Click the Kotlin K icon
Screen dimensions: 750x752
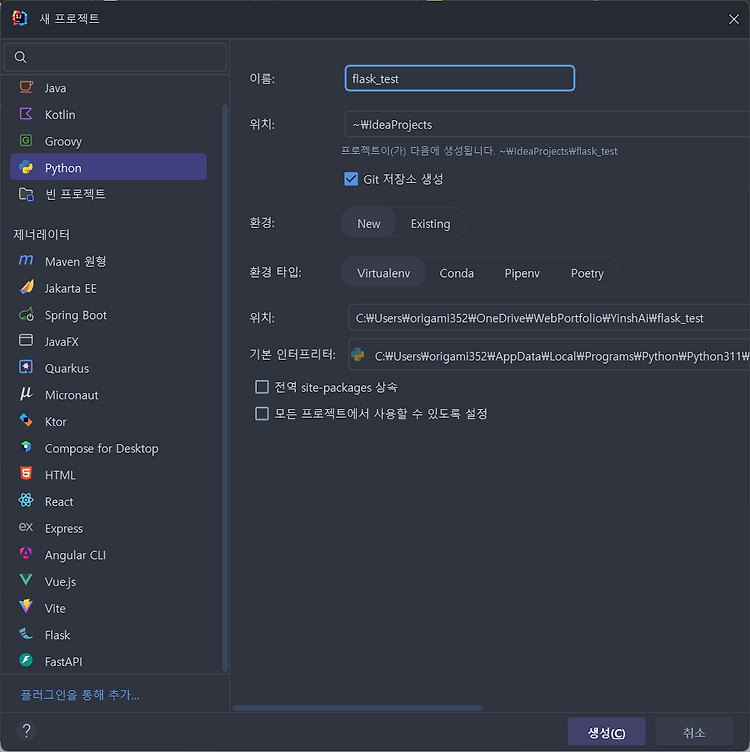[x=26, y=114]
